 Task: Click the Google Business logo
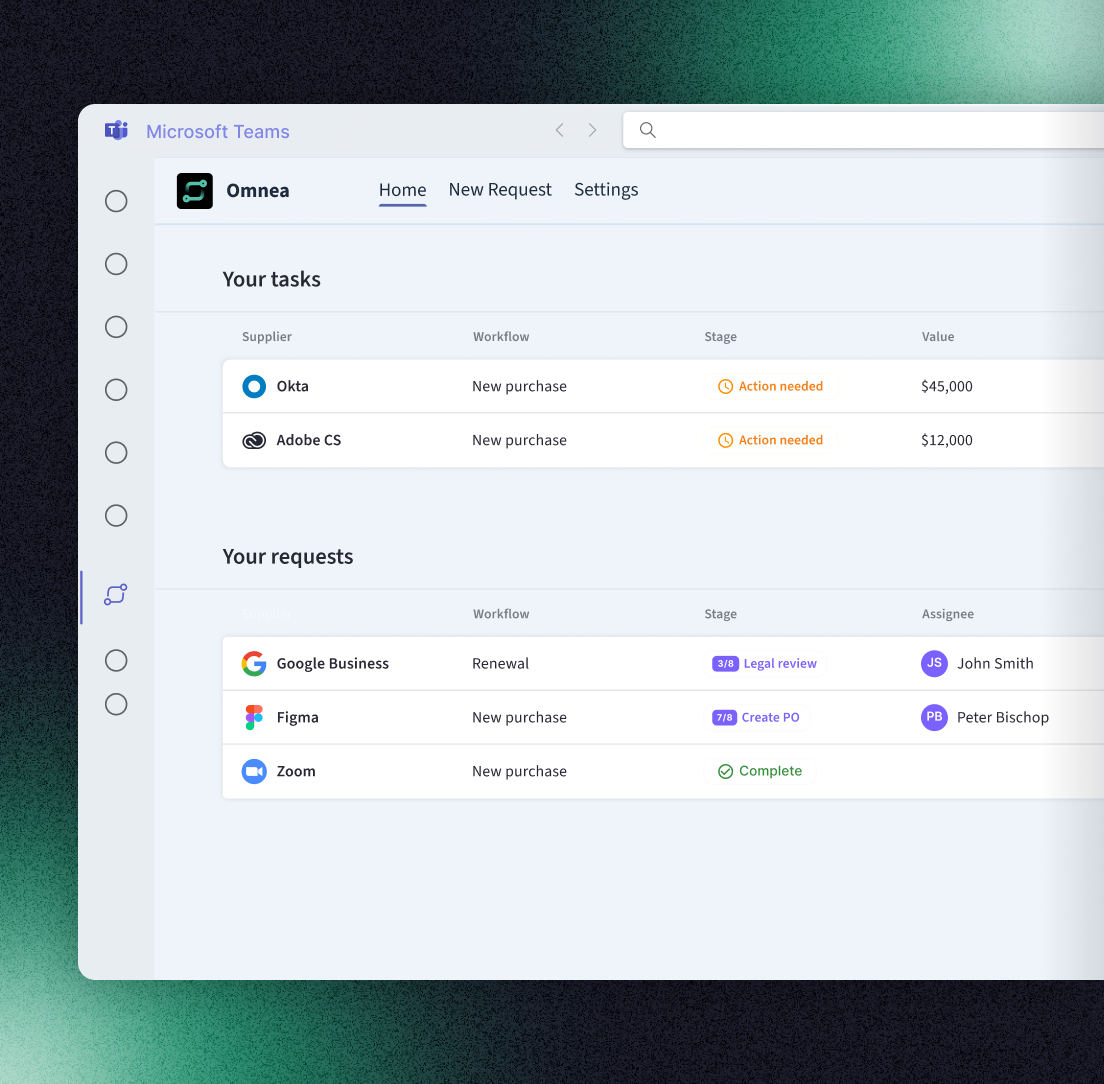click(x=254, y=664)
